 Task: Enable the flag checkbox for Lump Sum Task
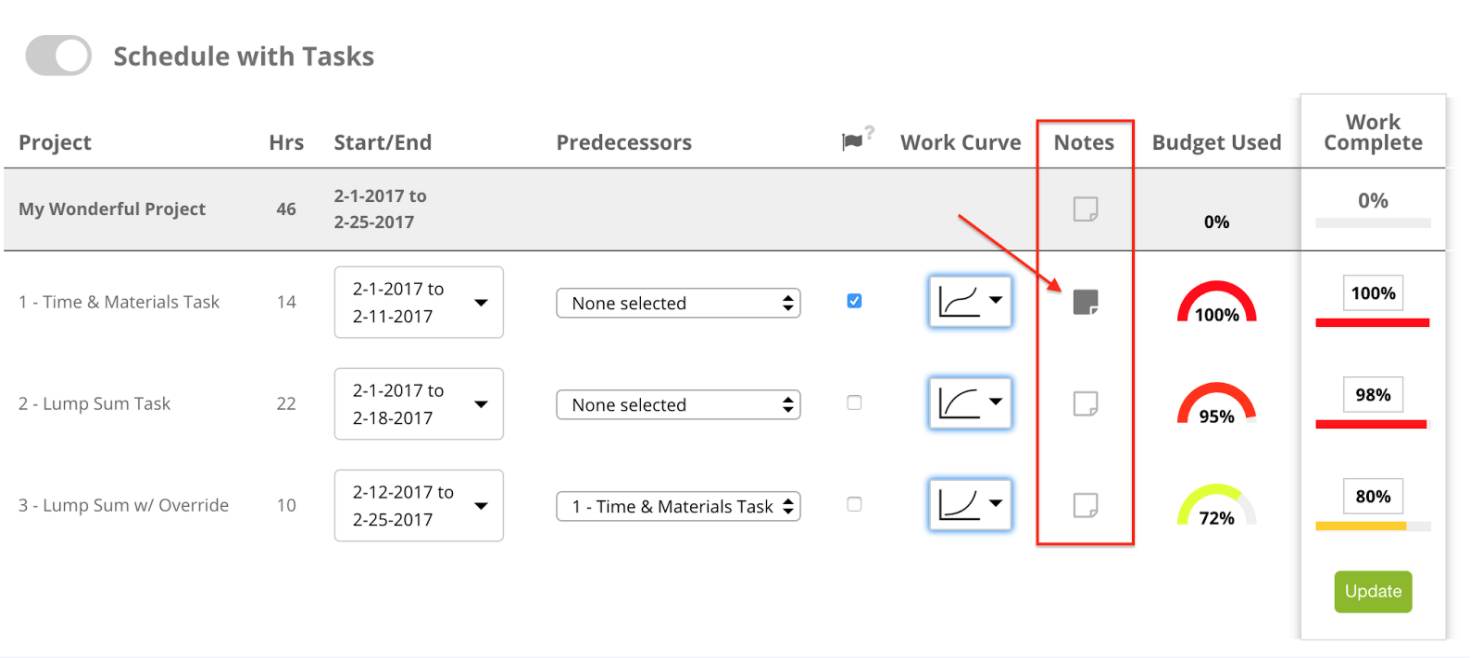(x=854, y=401)
